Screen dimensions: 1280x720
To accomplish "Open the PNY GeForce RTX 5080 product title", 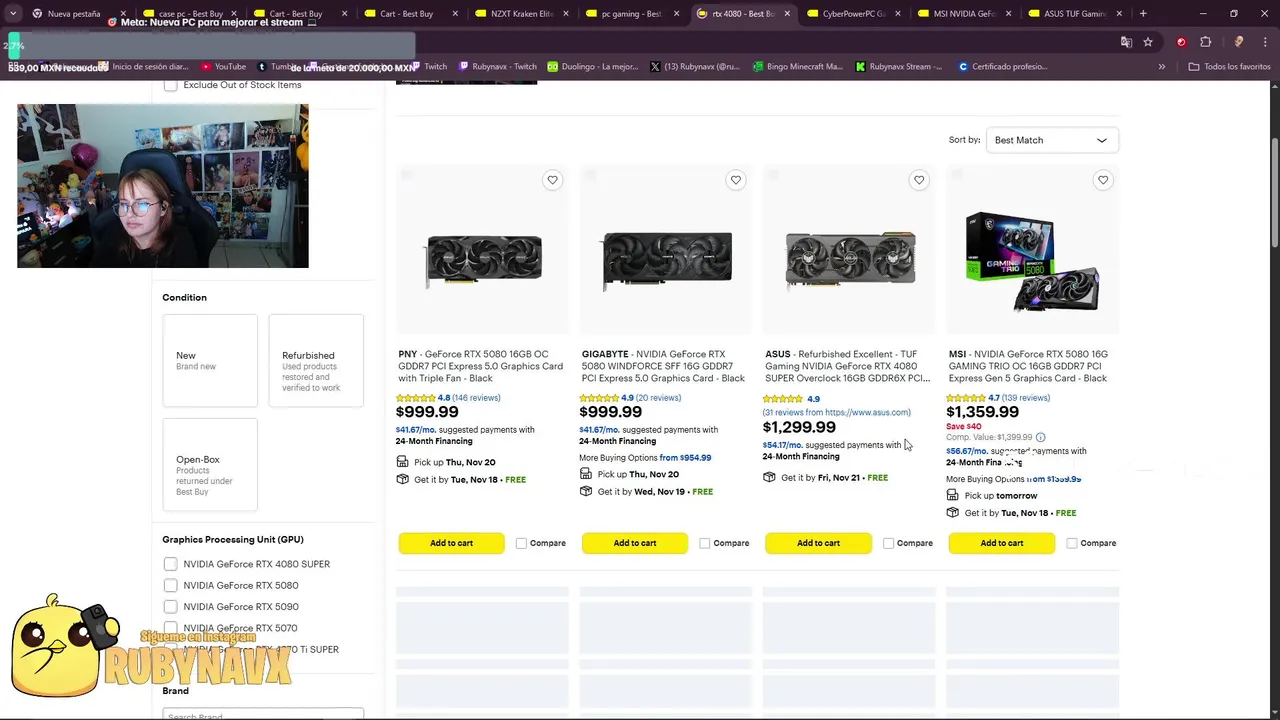I will [x=481, y=366].
